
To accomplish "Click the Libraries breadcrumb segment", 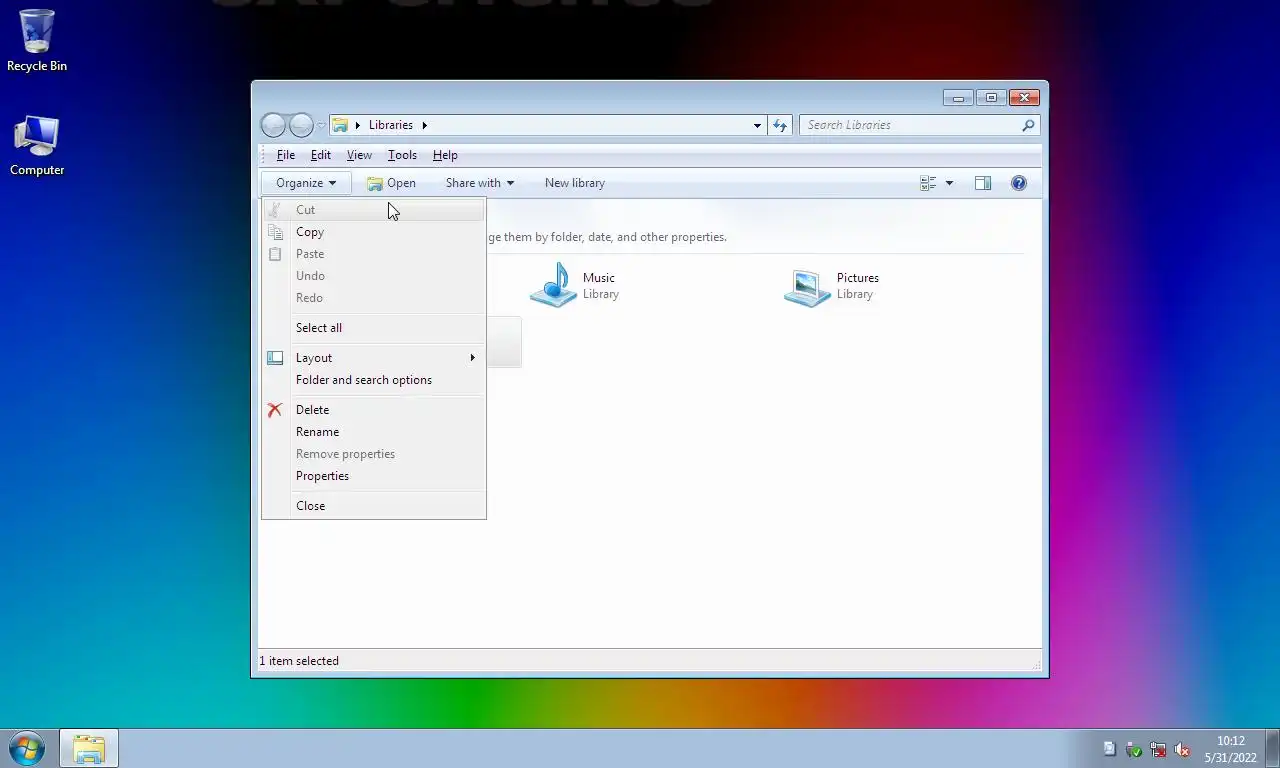I will click(390, 125).
